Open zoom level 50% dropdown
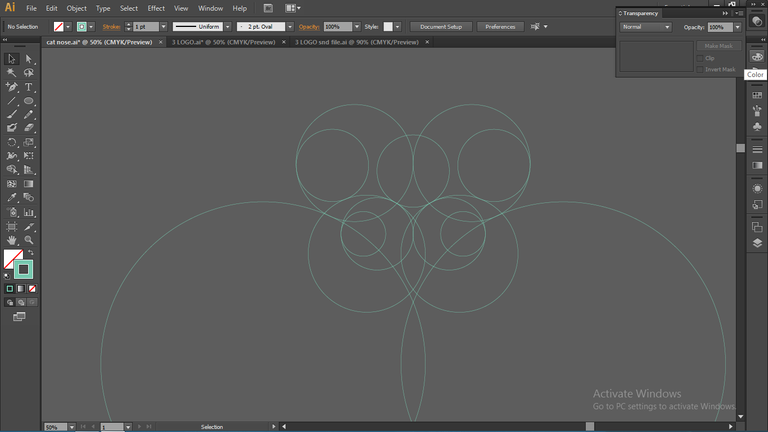768x432 pixels. coord(72,427)
